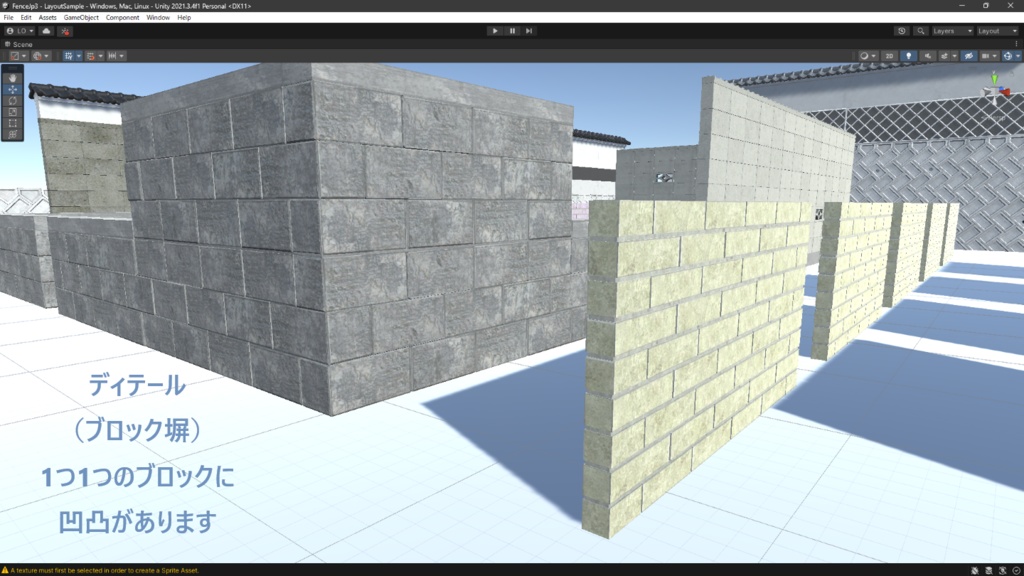Open the Component menu
This screenshot has width=1024, height=576.
[x=122, y=18]
